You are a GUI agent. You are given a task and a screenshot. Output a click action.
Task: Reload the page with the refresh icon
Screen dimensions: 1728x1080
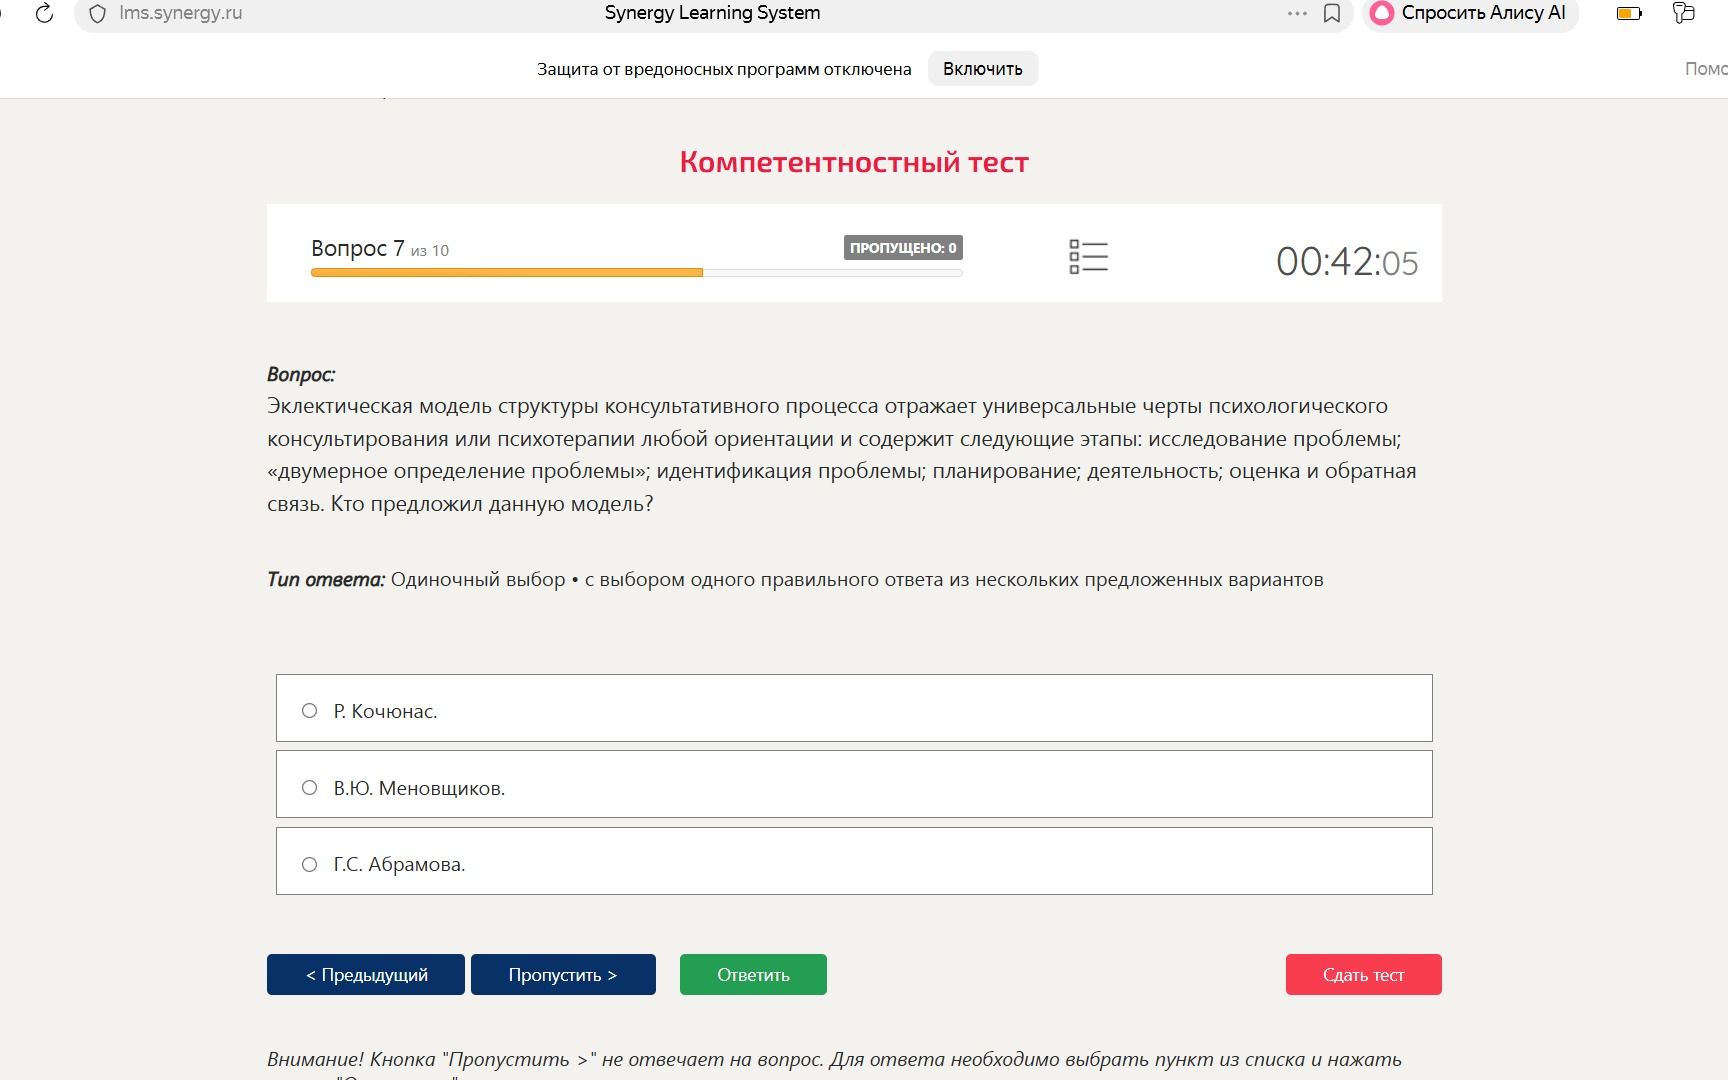pyautogui.click(x=44, y=14)
